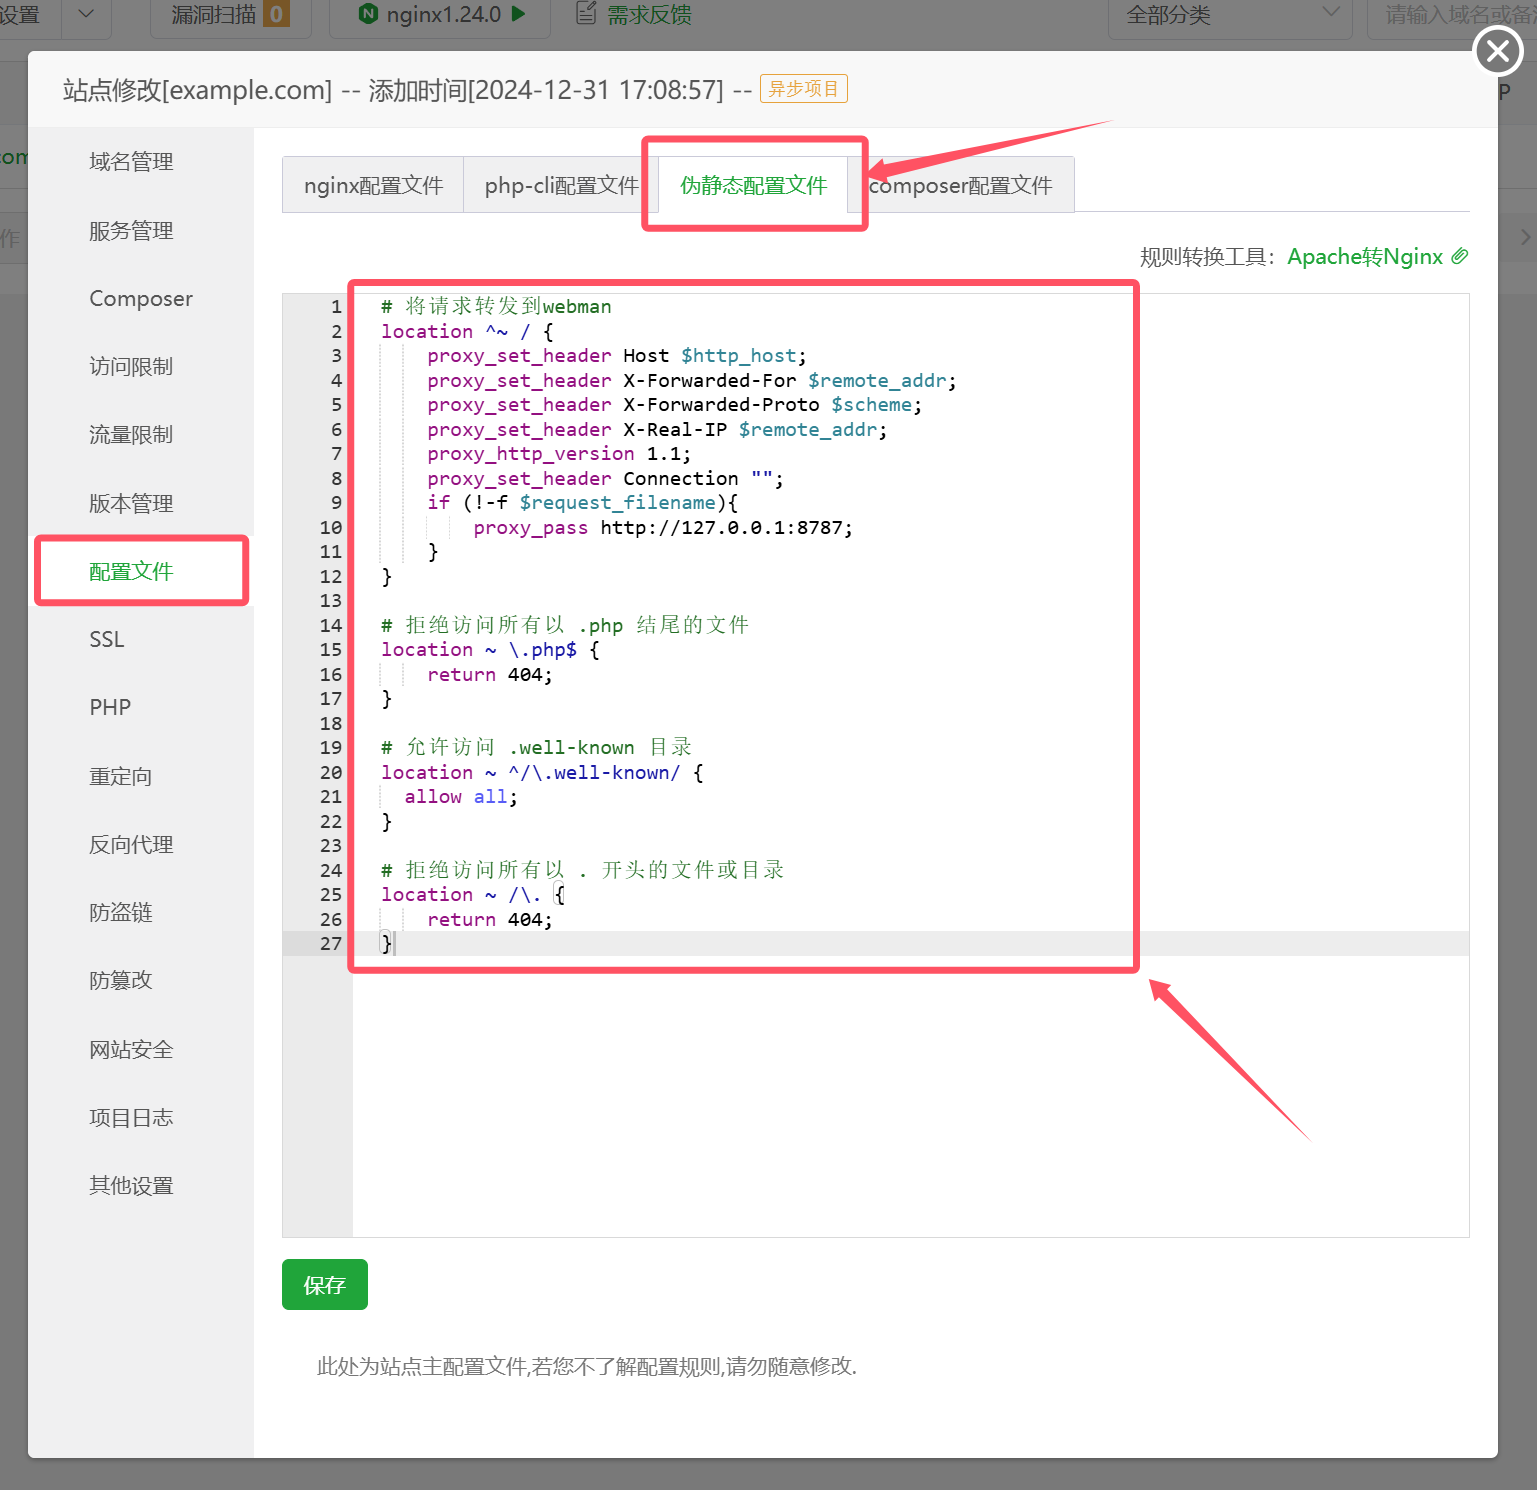
Task: Click the 'proxy_set_header Connection "";' line
Action: (x=605, y=479)
